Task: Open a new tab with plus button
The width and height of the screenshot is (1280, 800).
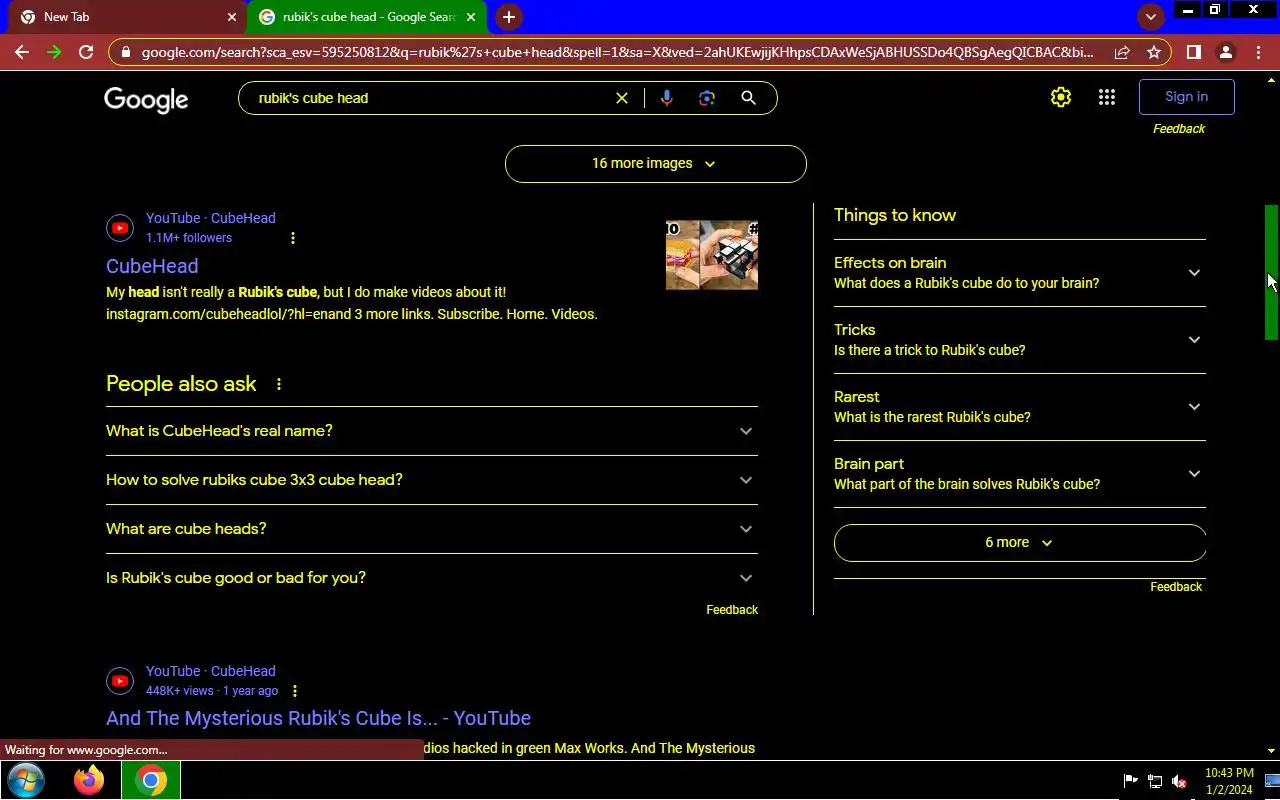Action: coord(509,17)
